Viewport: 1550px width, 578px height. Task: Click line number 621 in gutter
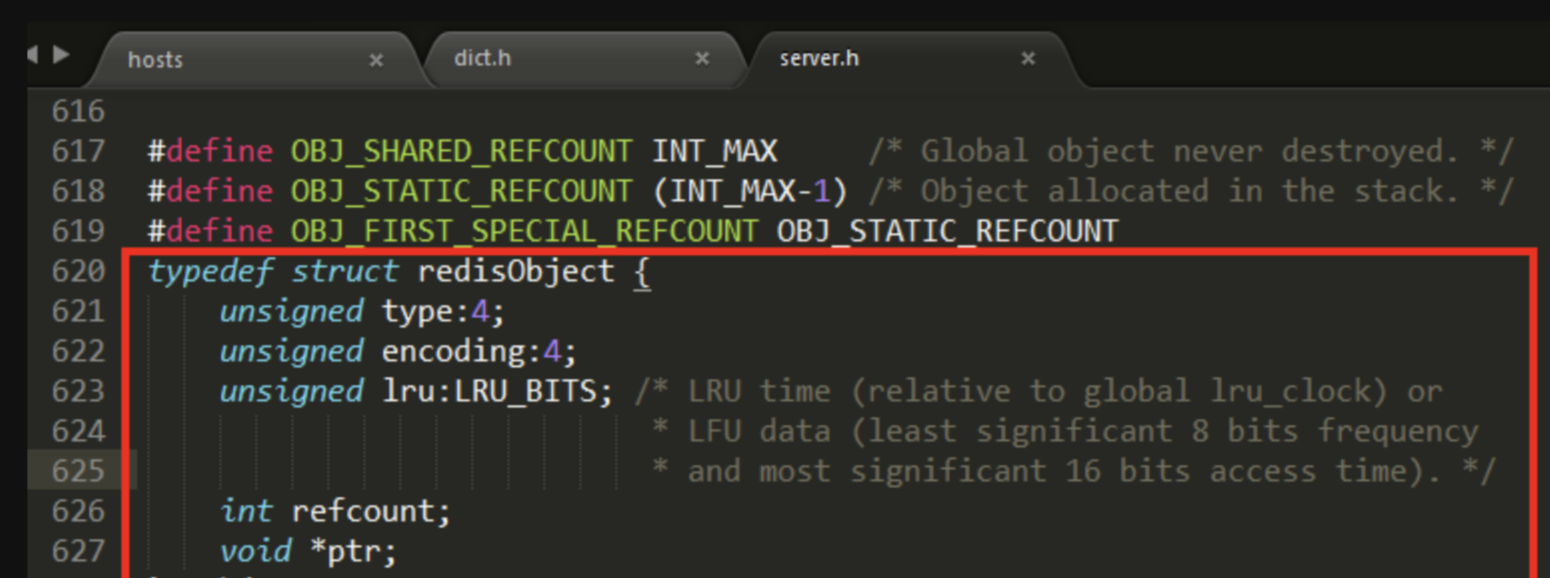(78, 311)
